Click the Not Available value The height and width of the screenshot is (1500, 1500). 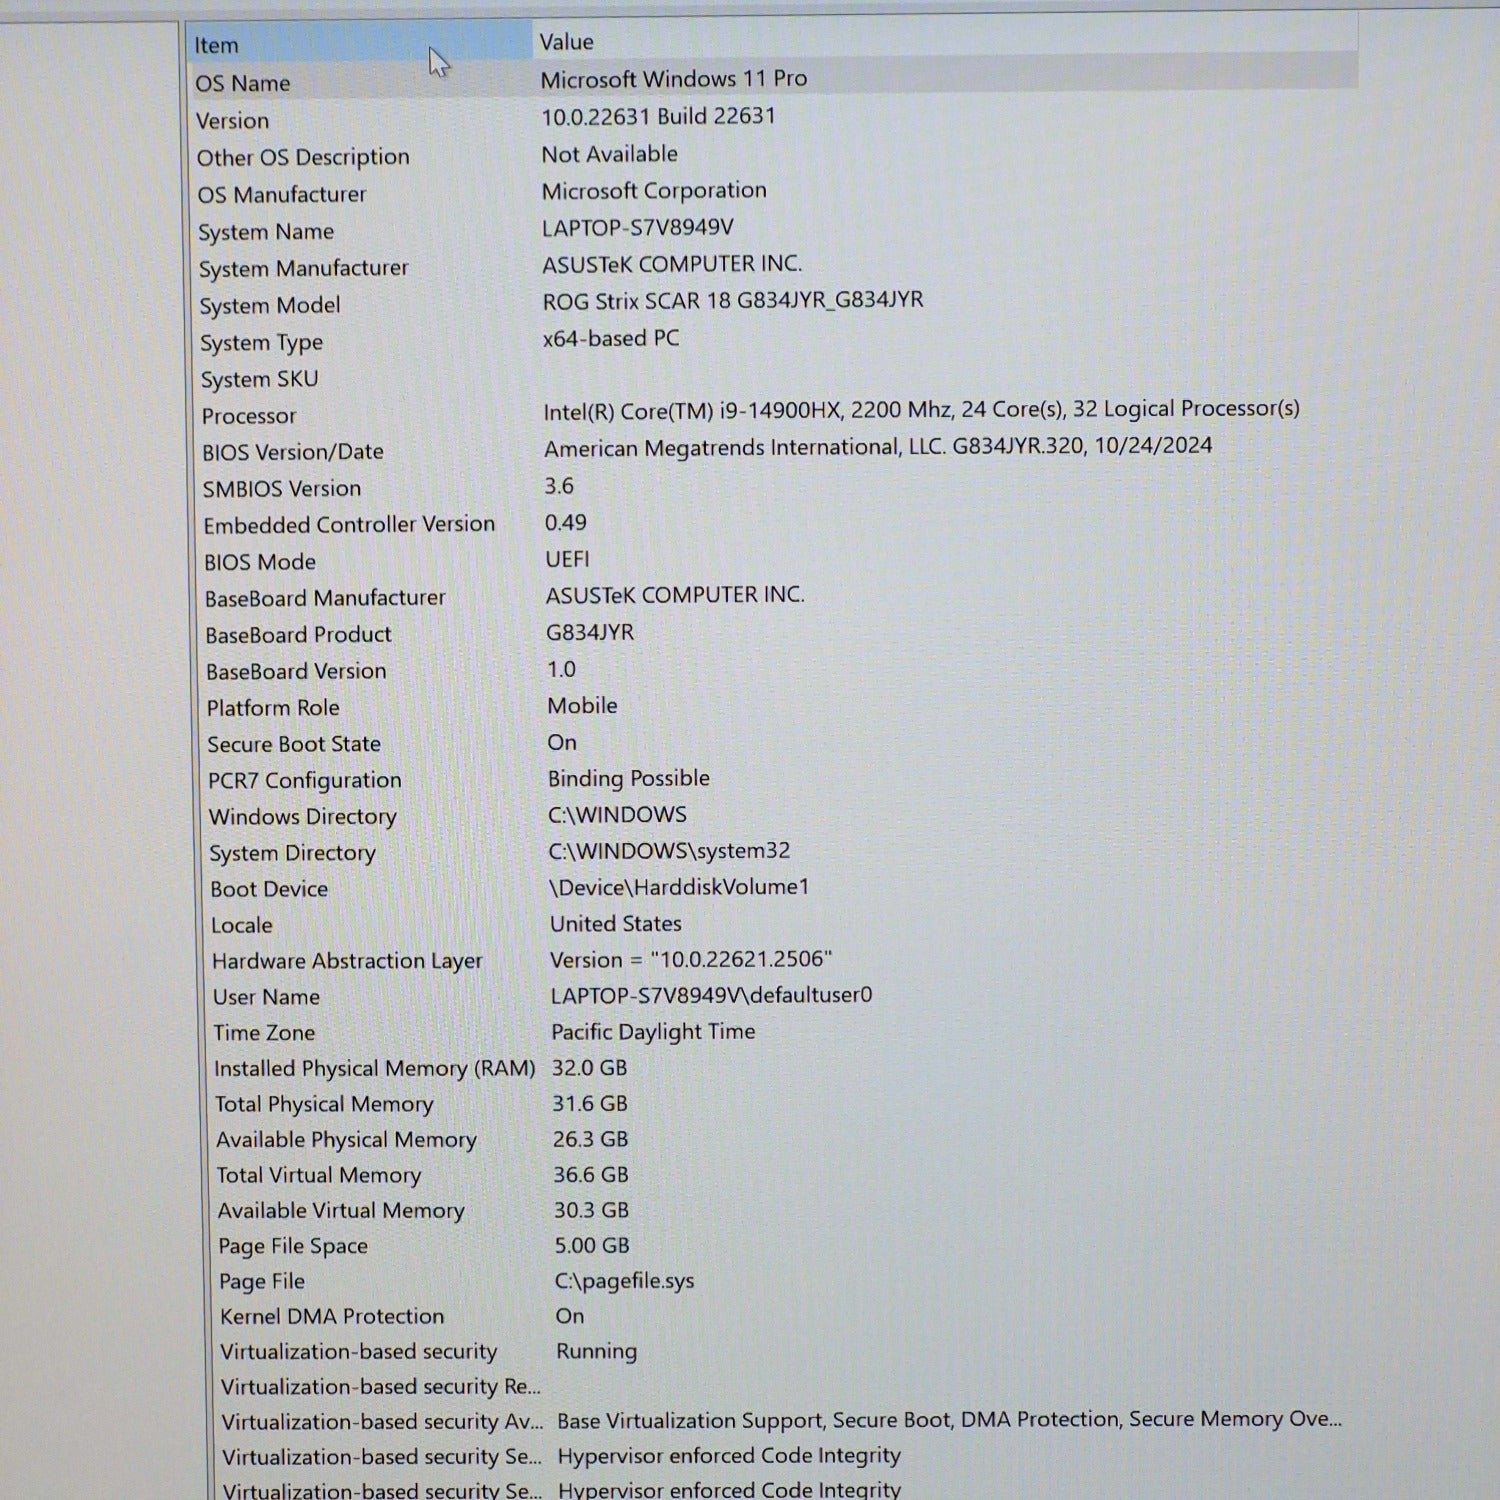[610, 154]
